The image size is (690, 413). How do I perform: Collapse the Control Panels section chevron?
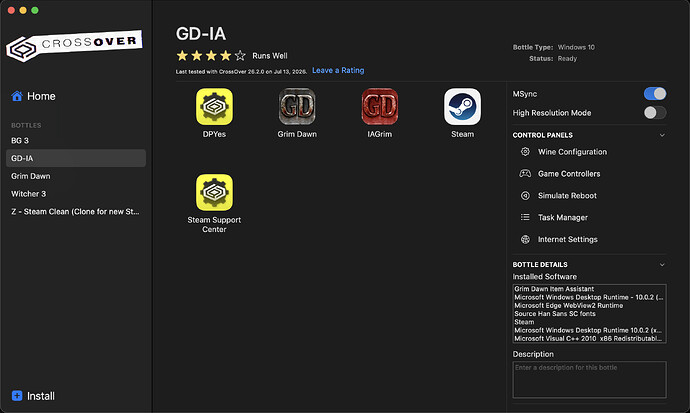click(x=662, y=135)
